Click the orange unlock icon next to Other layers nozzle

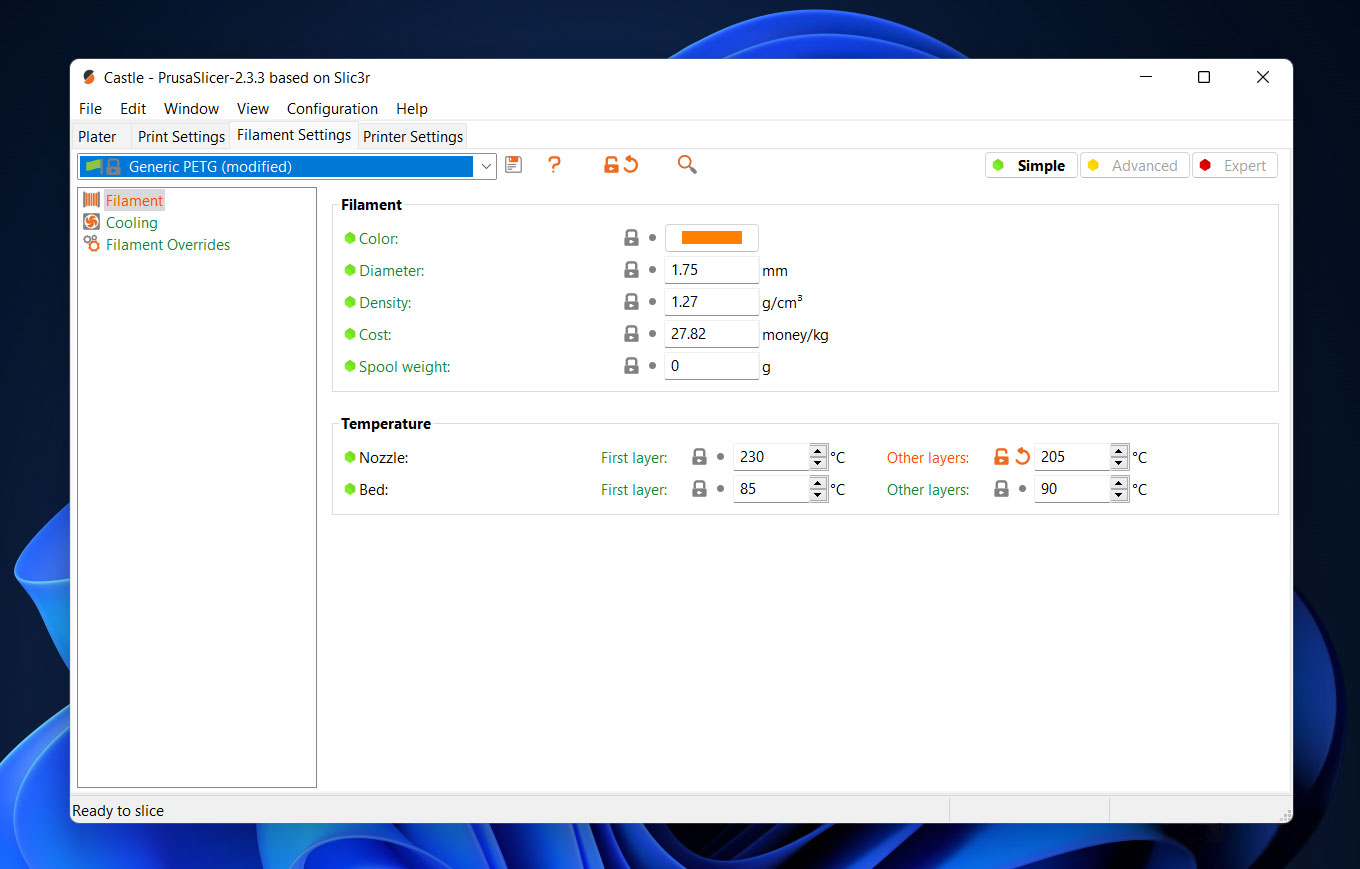pos(1001,457)
